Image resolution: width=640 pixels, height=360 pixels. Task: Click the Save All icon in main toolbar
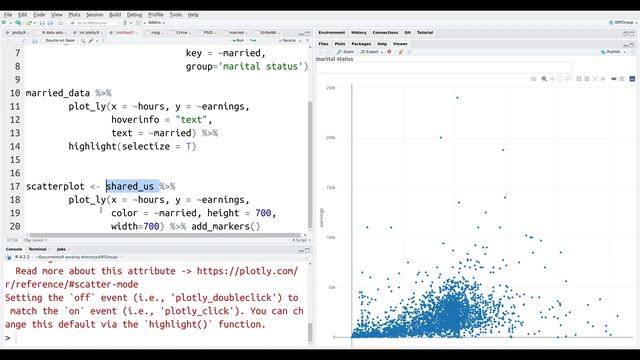coord(50,23)
